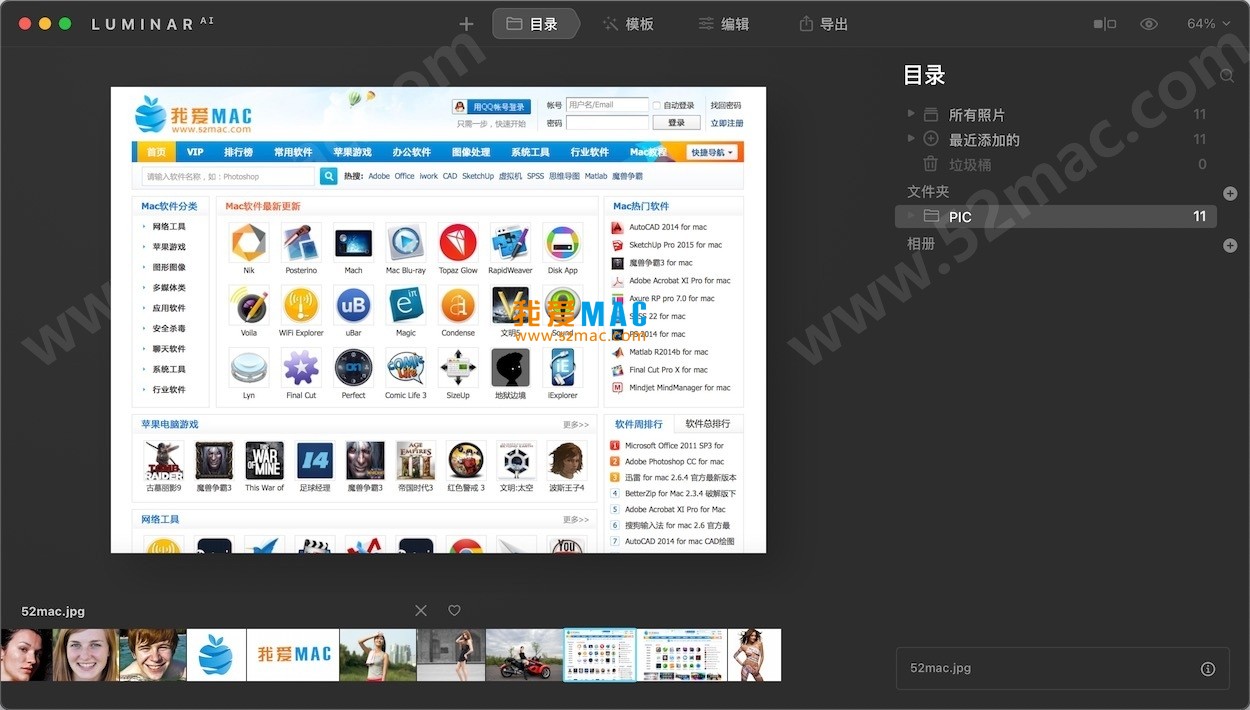The width and height of the screenshot is (1250, 710).
Task: Reject photo with the X icon
Action: tap(421, 610)
